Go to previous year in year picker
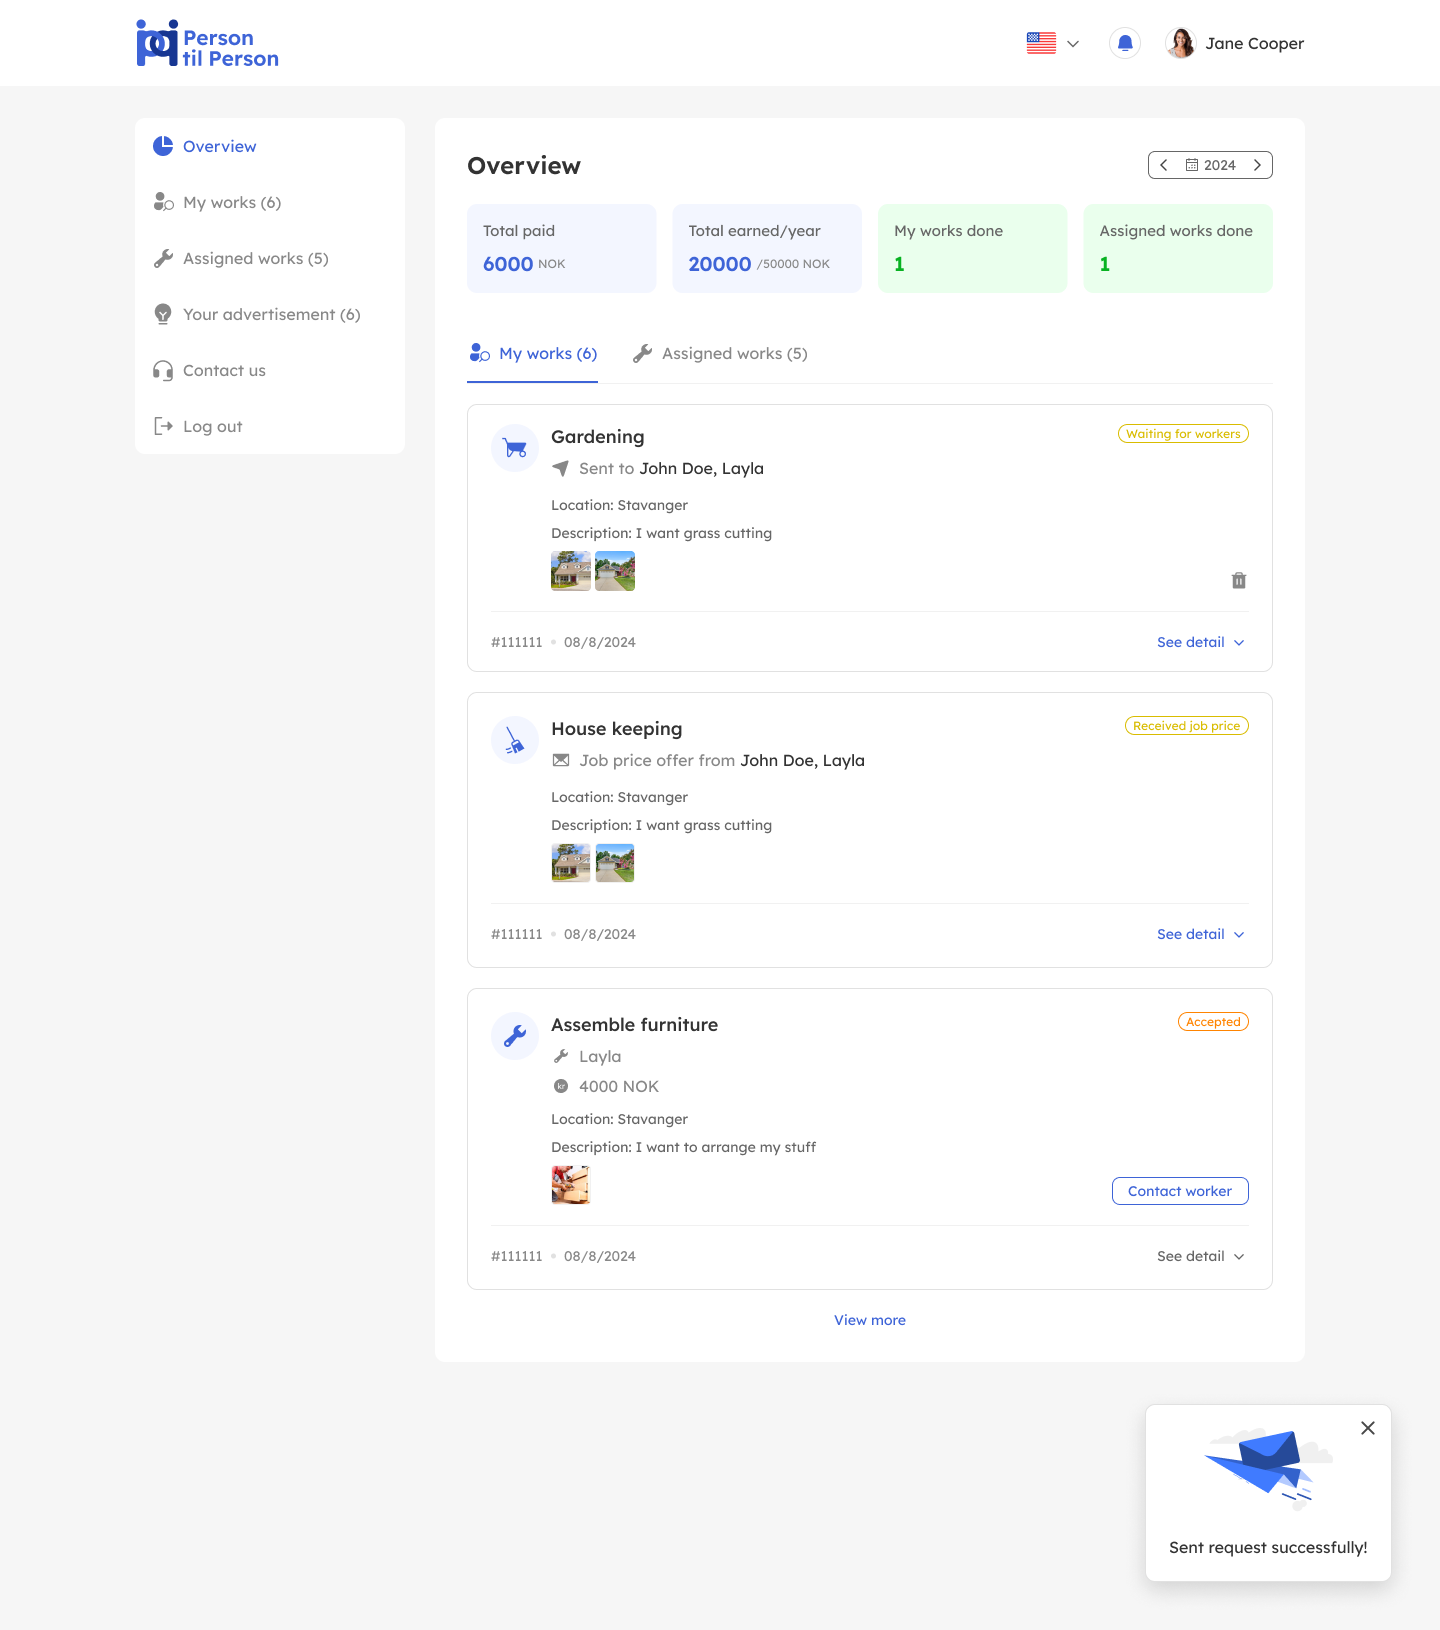 tap(1164, 165)
